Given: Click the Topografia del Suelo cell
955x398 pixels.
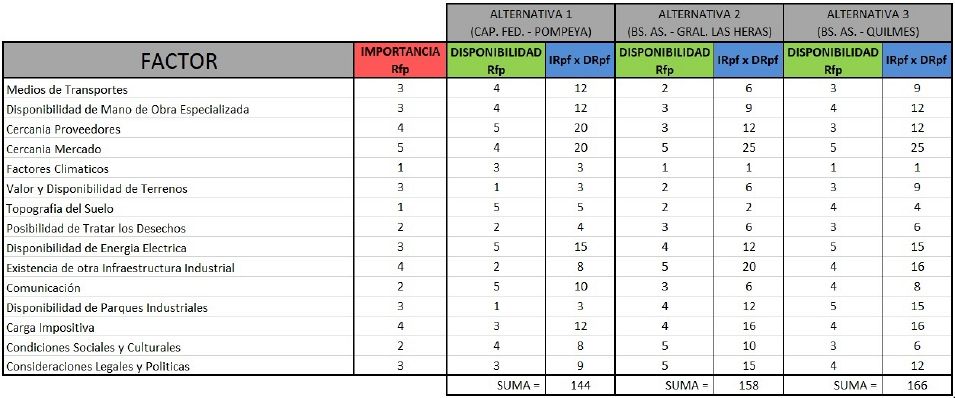Looking at the screenshot, I should [x=178, y=208].
